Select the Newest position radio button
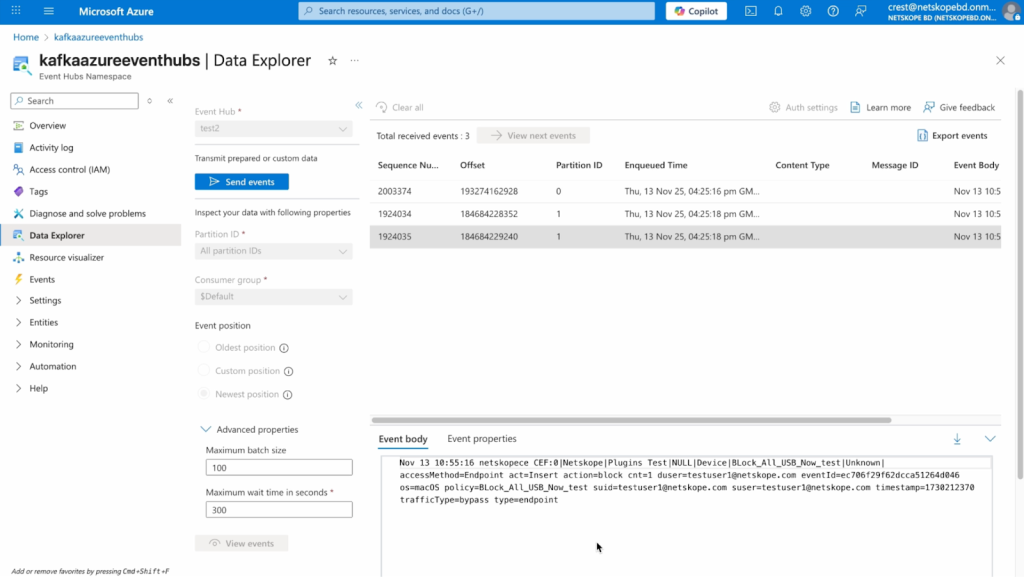The width and height of the screenshot is (1024, 577). [x=204, y=394]
